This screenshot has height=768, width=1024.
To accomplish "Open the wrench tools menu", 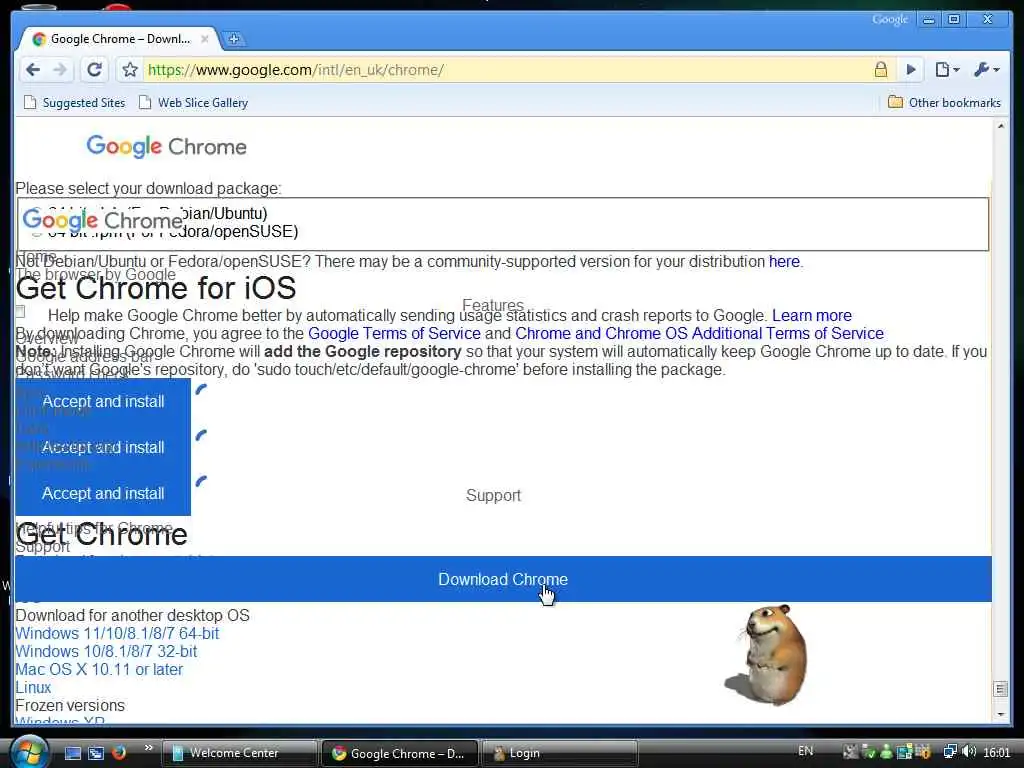I will click(986, 70).
